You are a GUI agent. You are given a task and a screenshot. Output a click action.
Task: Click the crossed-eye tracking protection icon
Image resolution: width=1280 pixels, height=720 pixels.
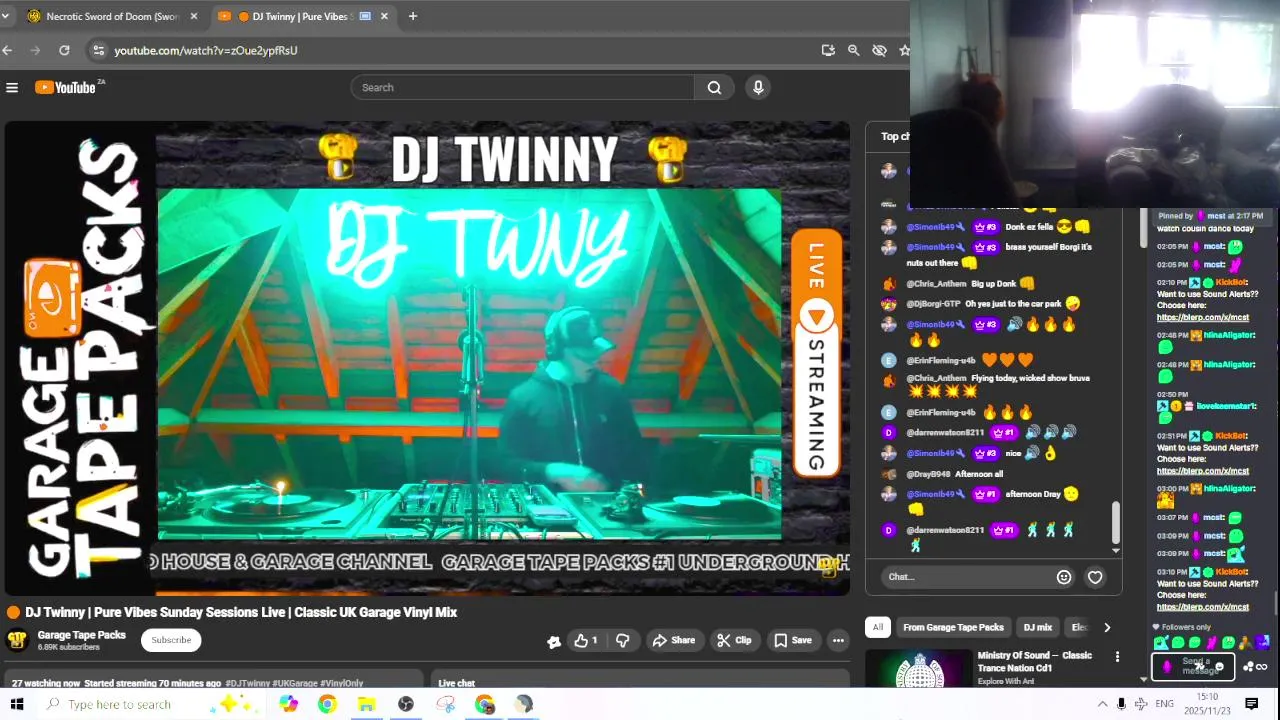(x=879, y=50)
